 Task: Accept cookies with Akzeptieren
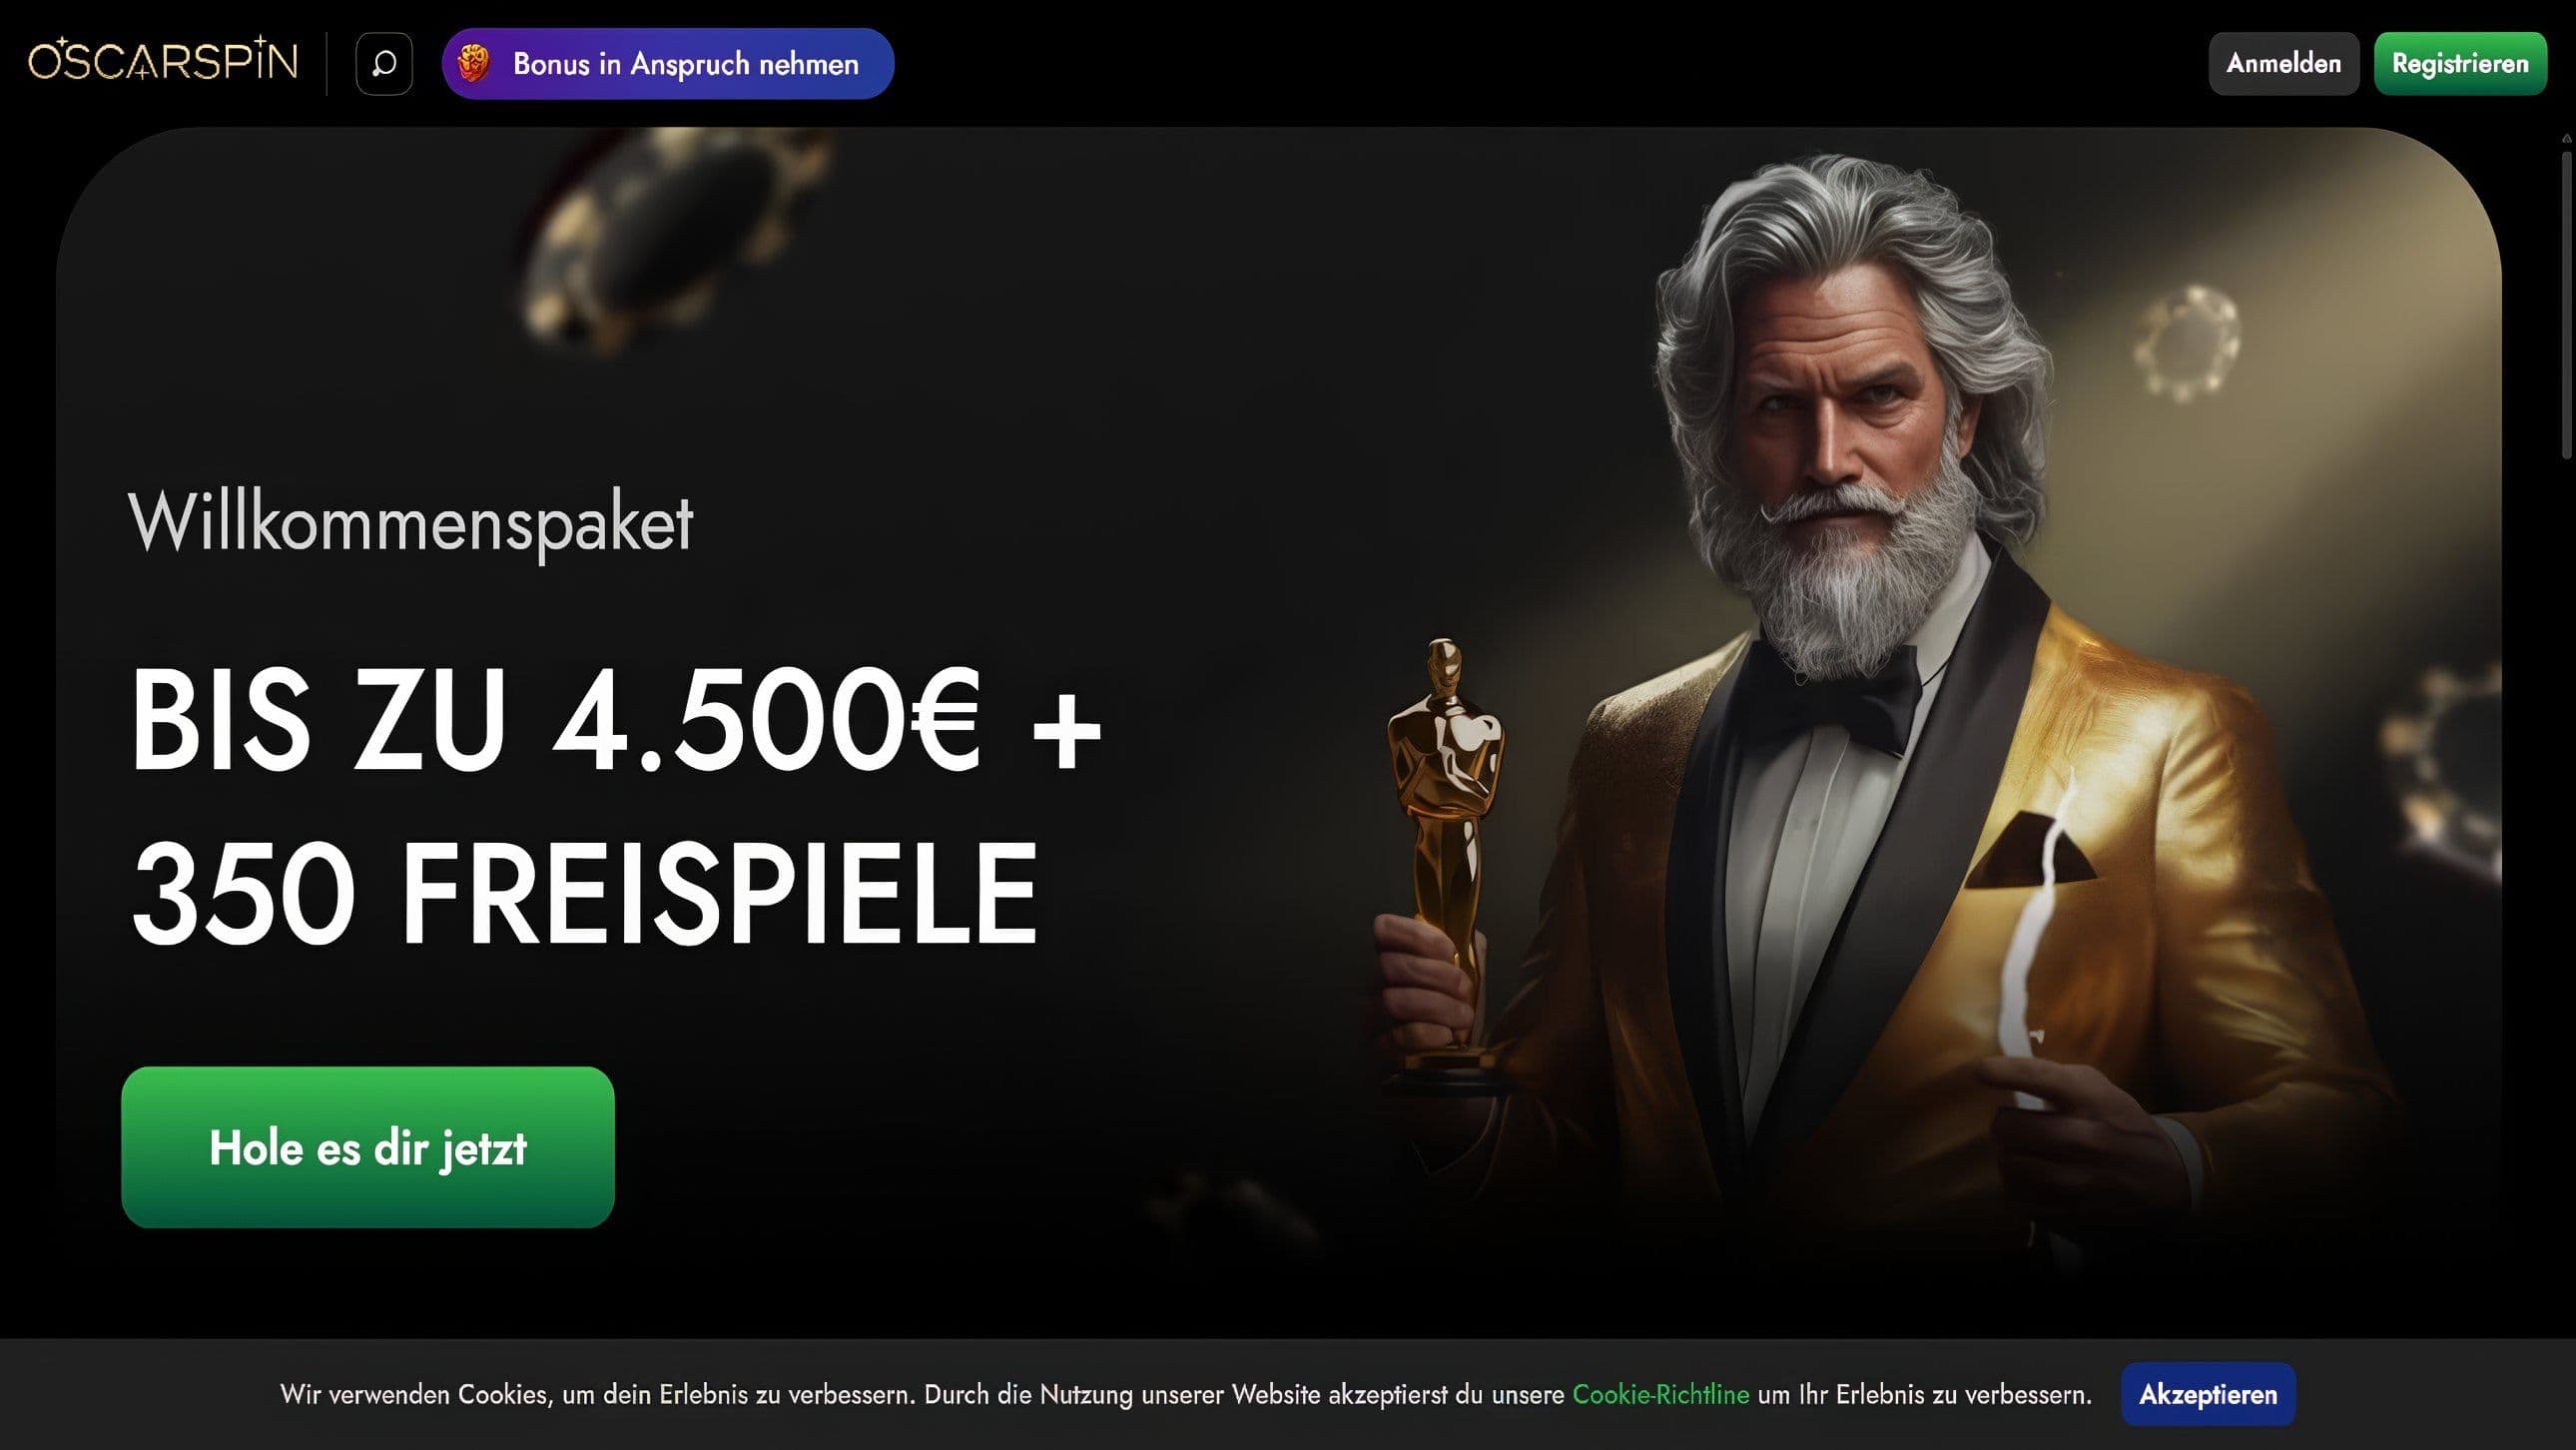click(2208, 1394)
